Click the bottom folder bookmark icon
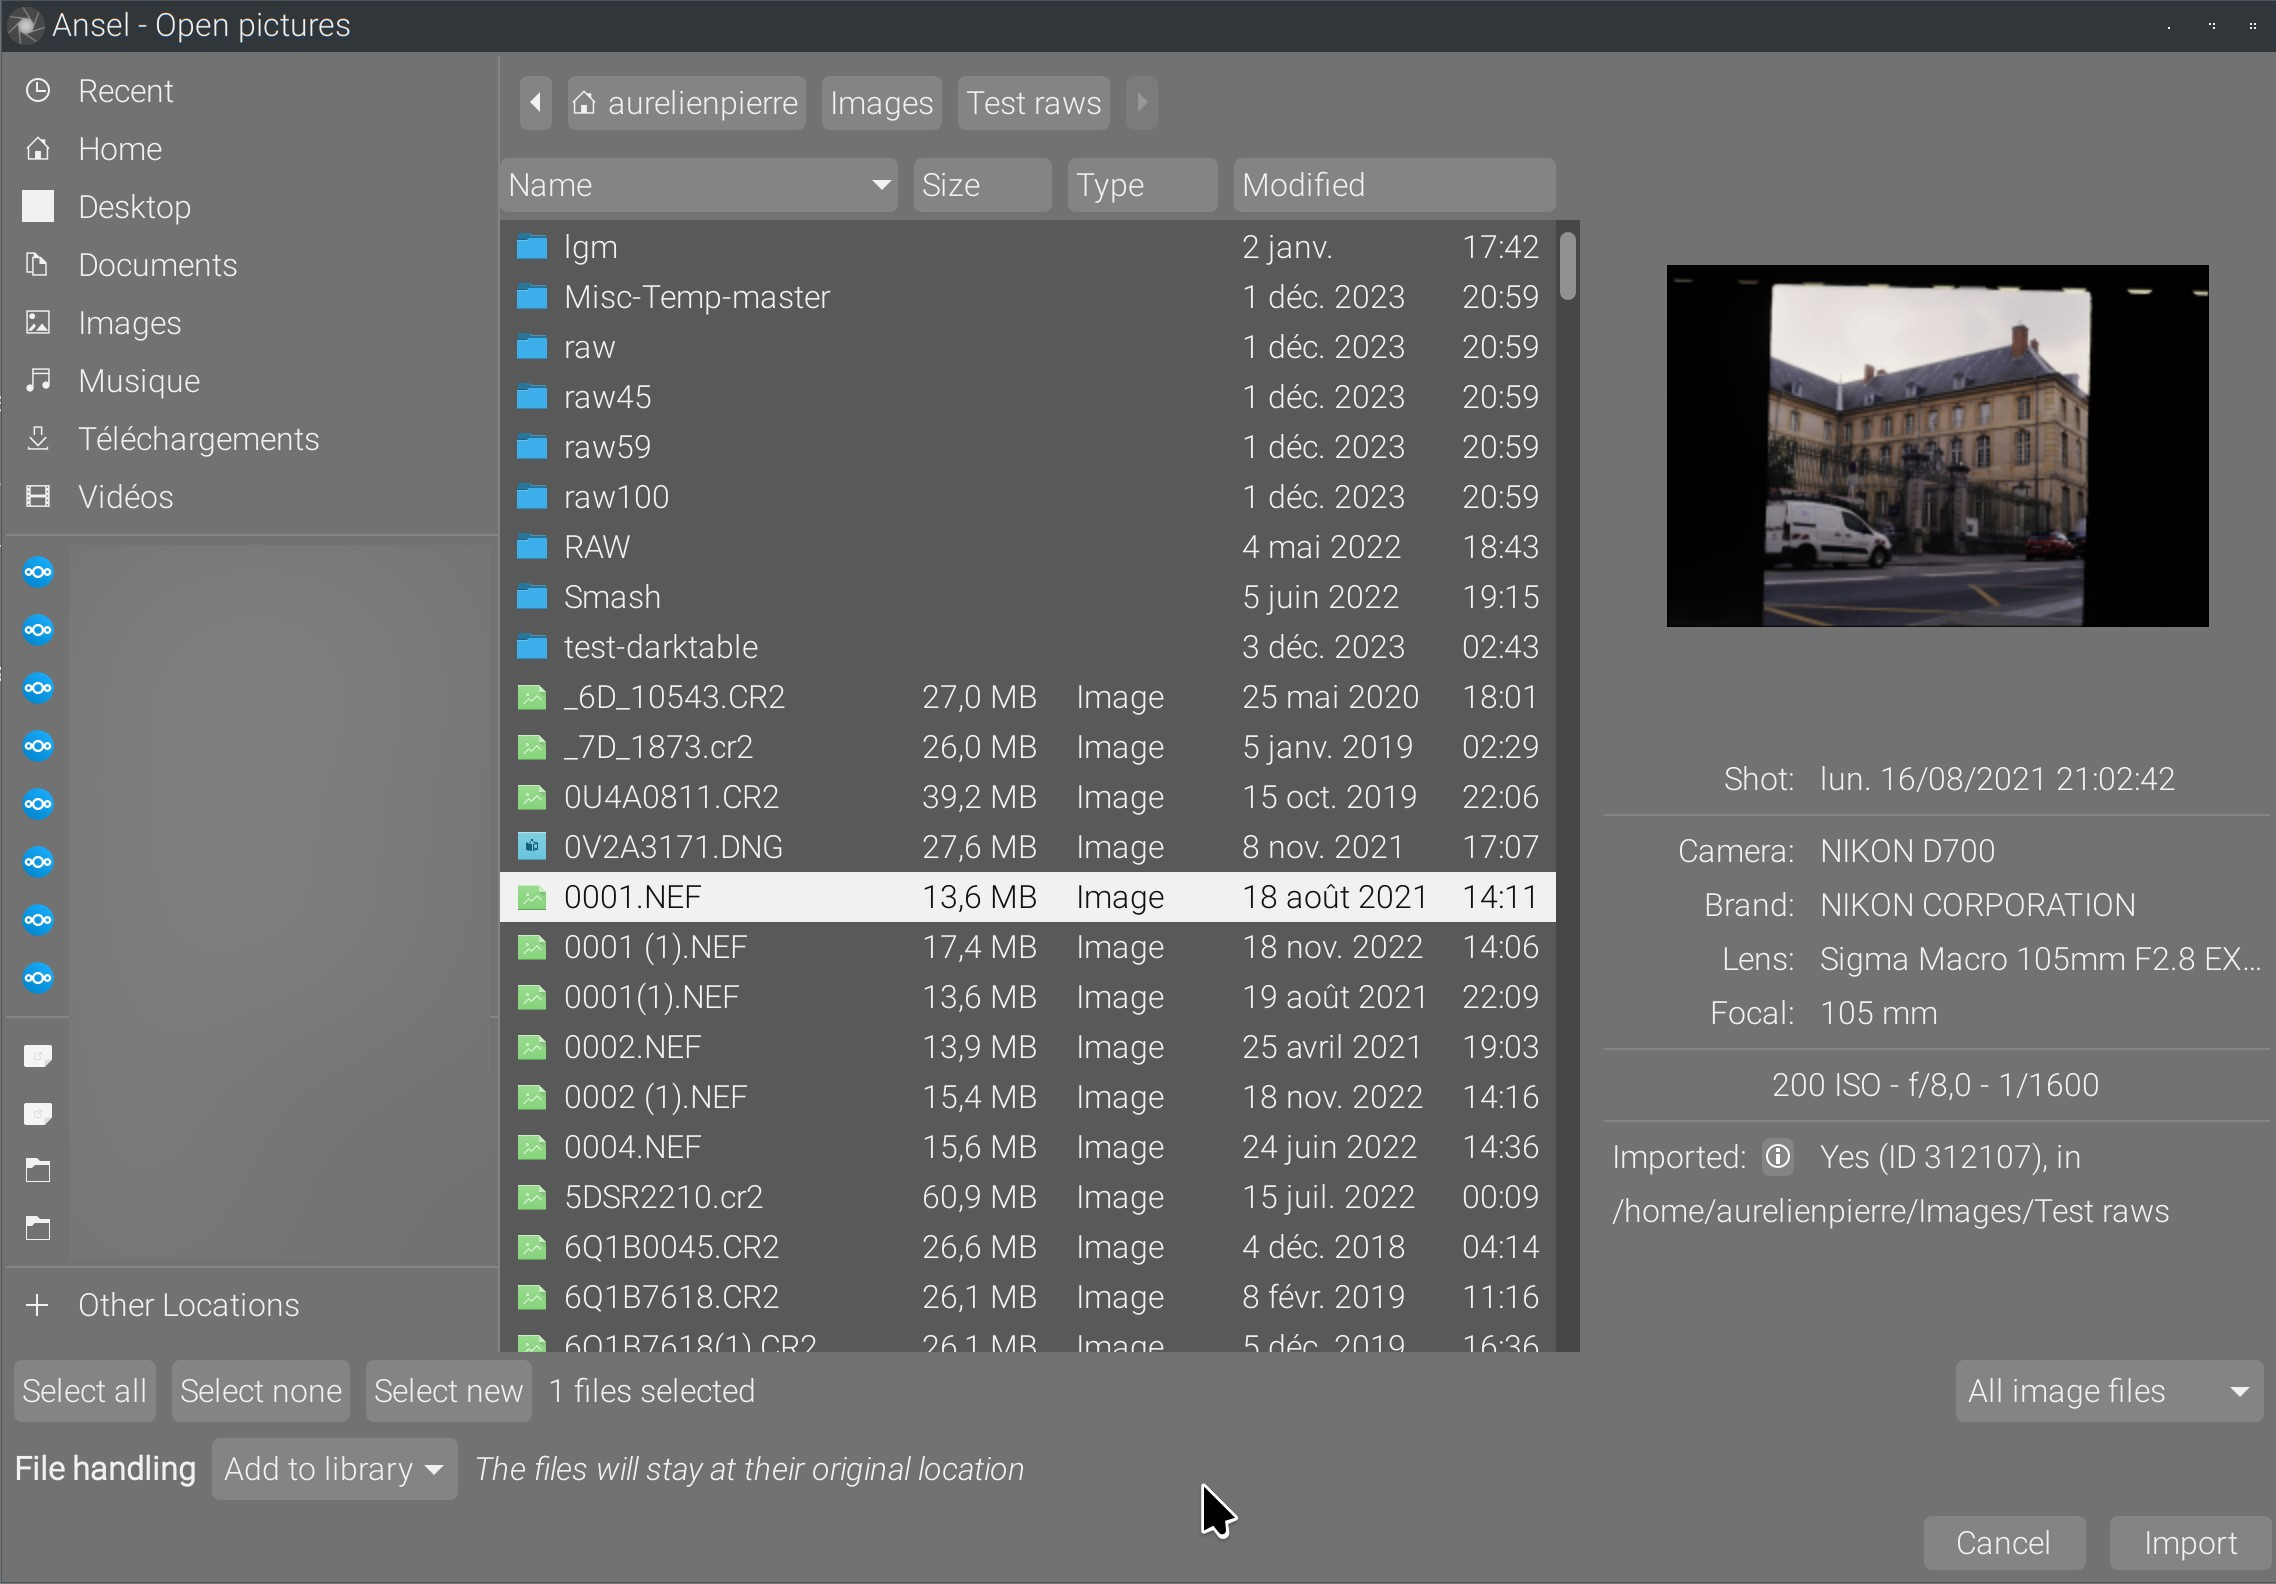Image resolution: width=2276 pixels, height=1584 pixels. pos(38,1229)
